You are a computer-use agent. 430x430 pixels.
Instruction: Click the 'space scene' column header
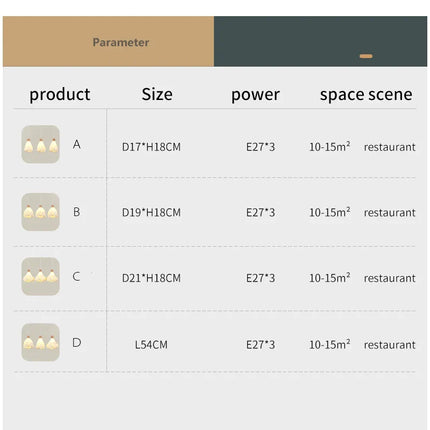366,95
